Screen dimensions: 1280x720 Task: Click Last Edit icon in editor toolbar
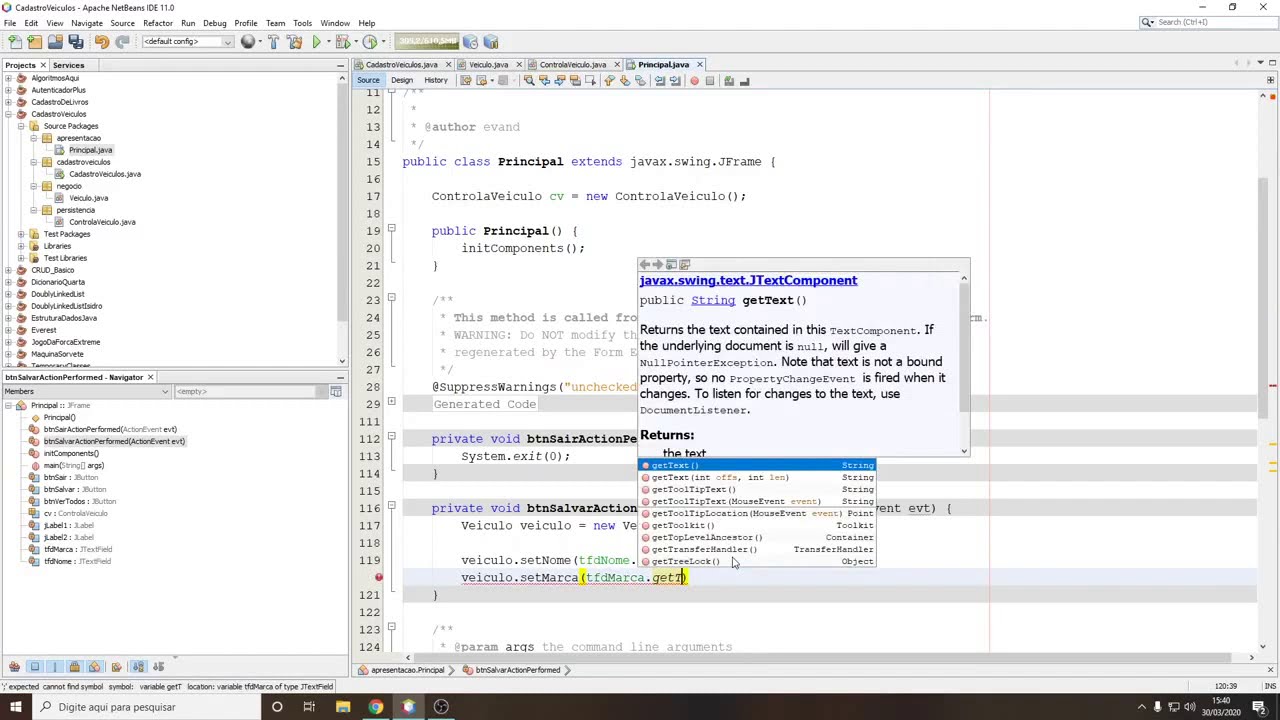466,81
